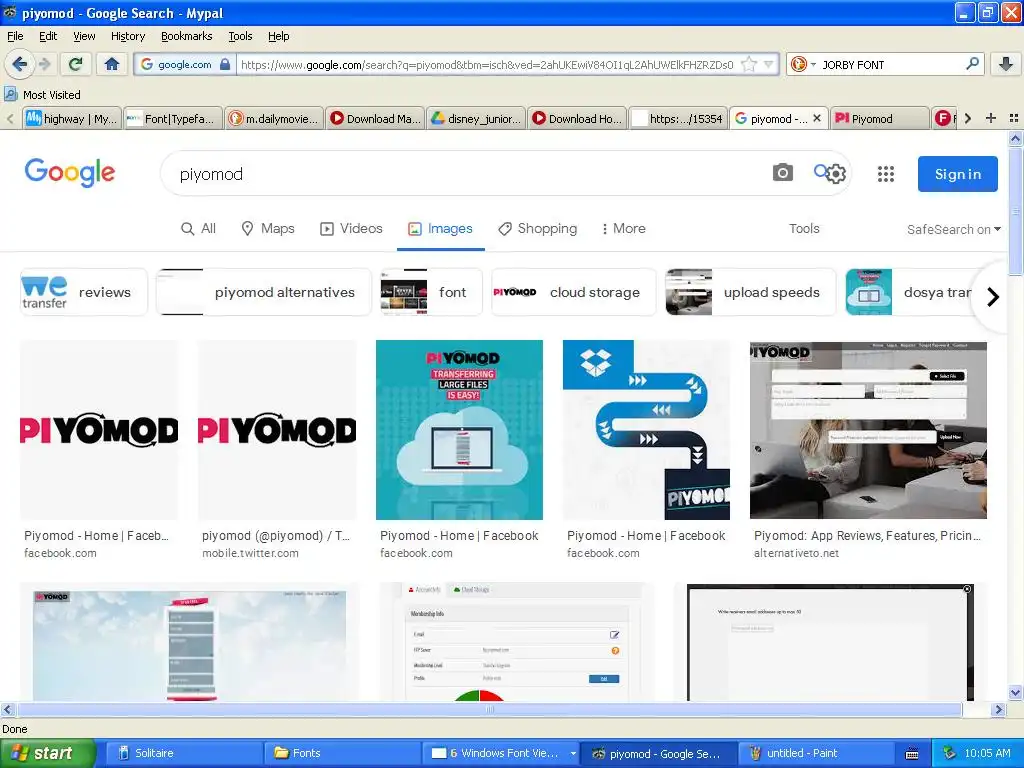Image resolution: width=1024 pixels, height=768 pixels.
Task: Open the Fonts folder taskbar item
Action: click(x=342, y=753)
